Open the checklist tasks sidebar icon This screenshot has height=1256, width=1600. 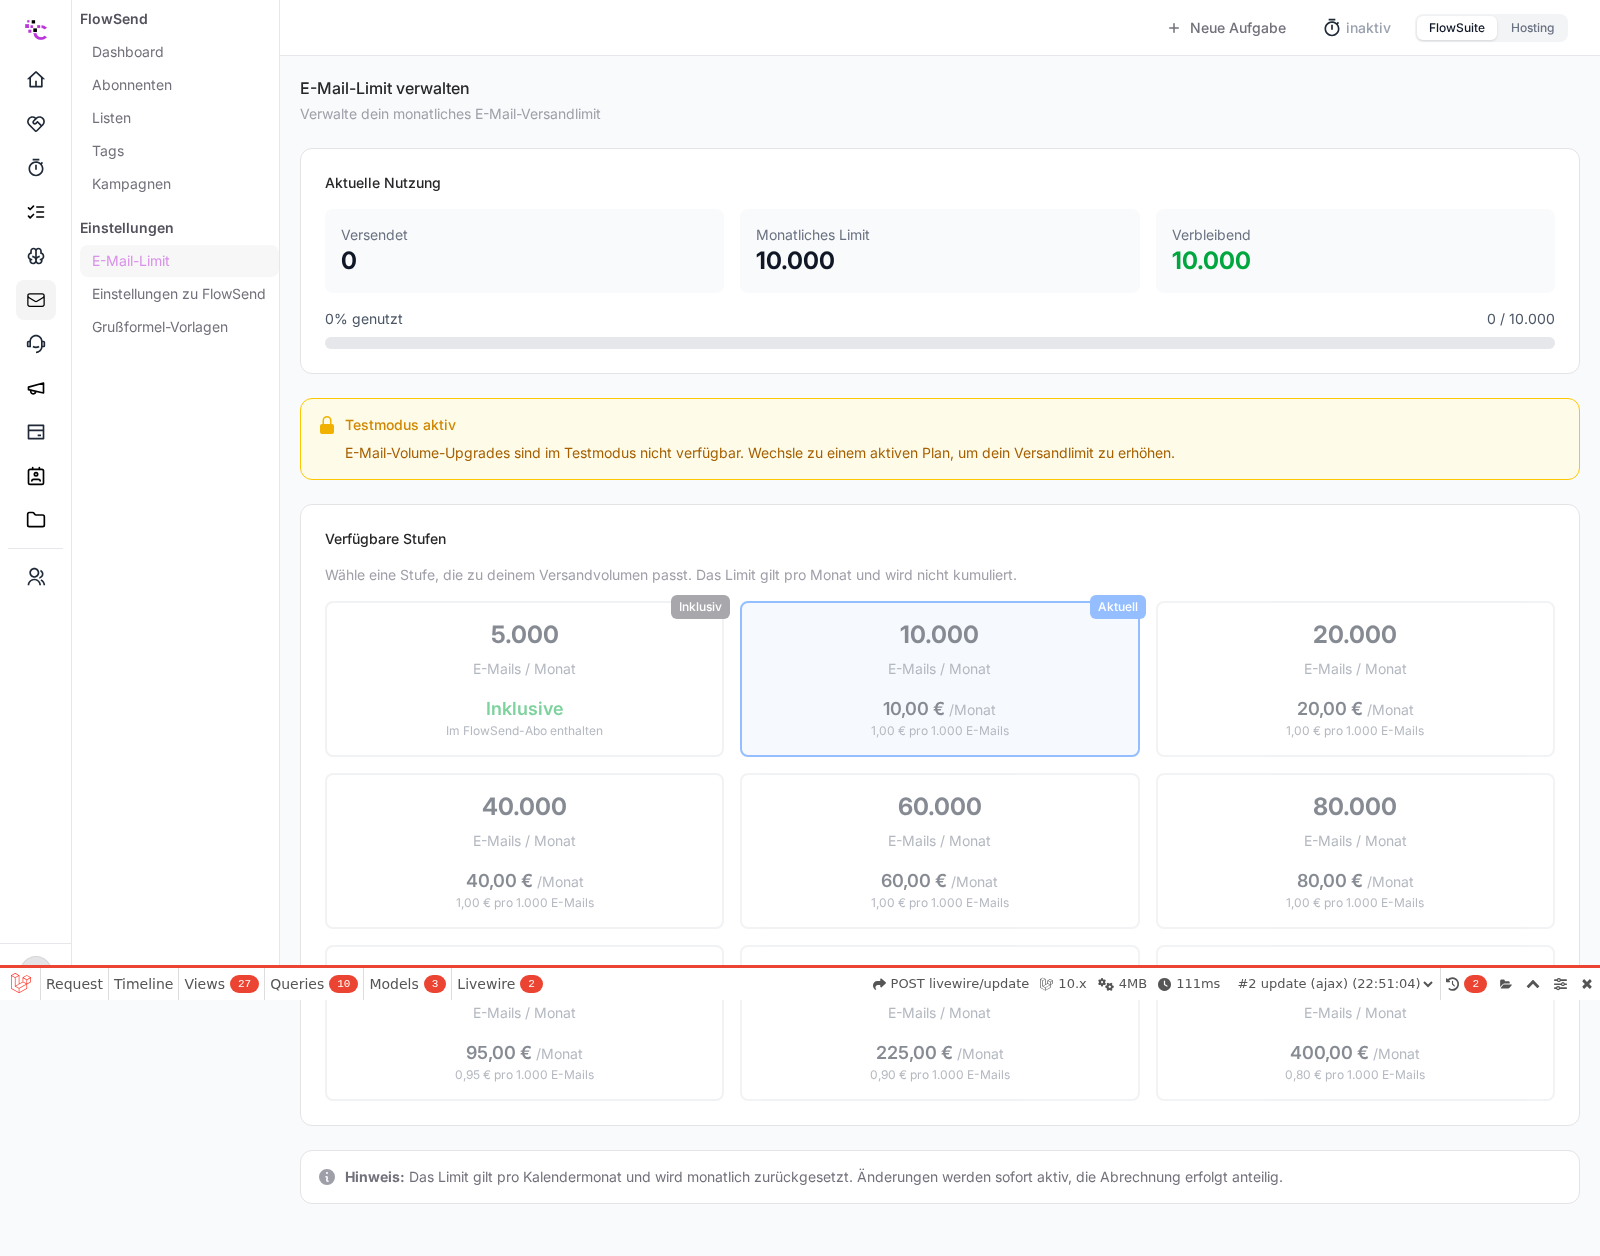(x=36, y=211)
